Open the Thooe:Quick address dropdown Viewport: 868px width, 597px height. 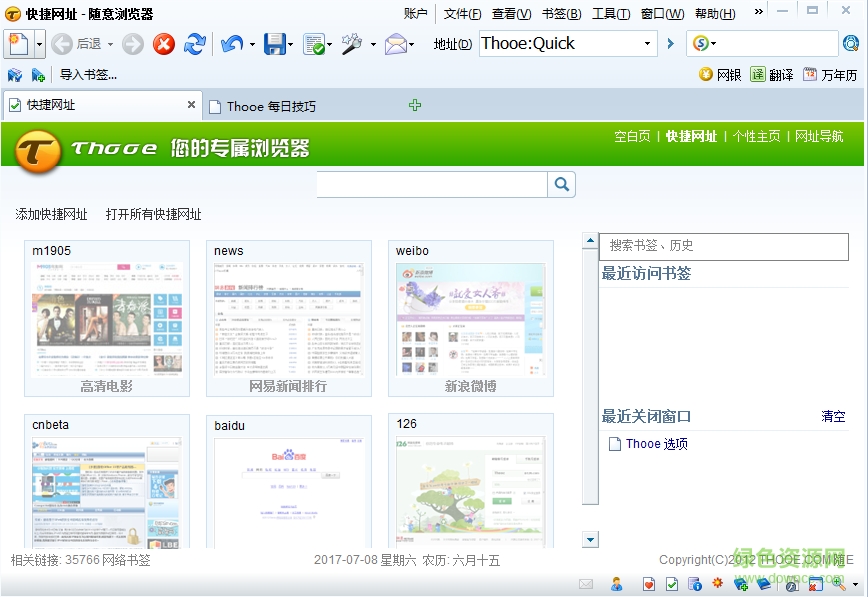[x=648, y=44]
